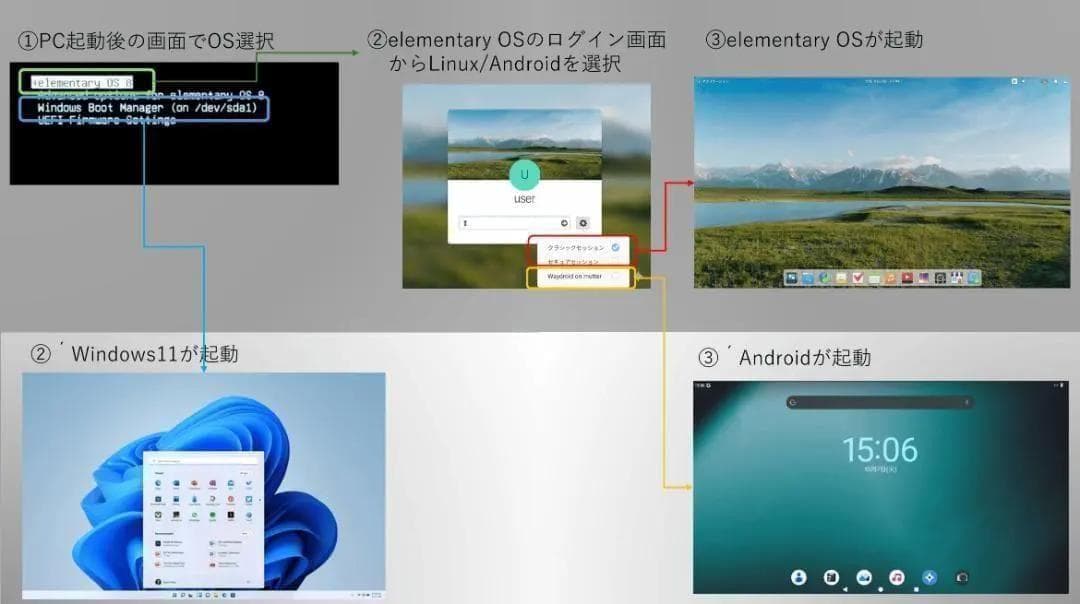Image resolution: width=1080 pixels, height=604 pixels.
Task: Tap the Android back navigation button
Action: coord(845,590)
